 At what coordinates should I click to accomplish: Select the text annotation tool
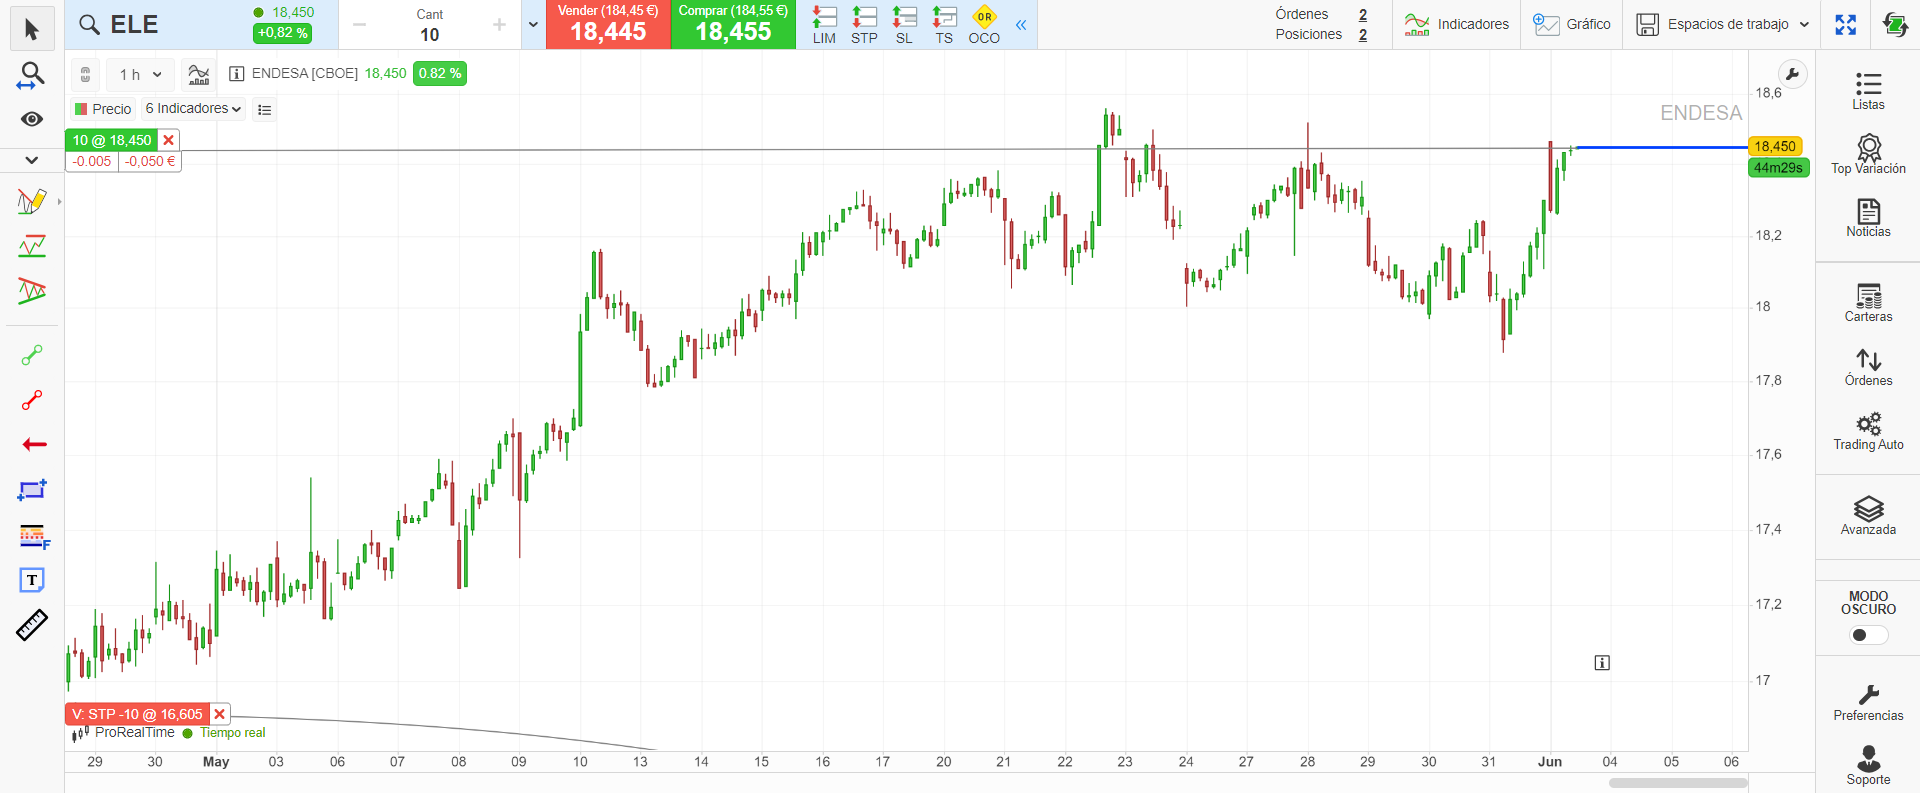coord(32,580)
